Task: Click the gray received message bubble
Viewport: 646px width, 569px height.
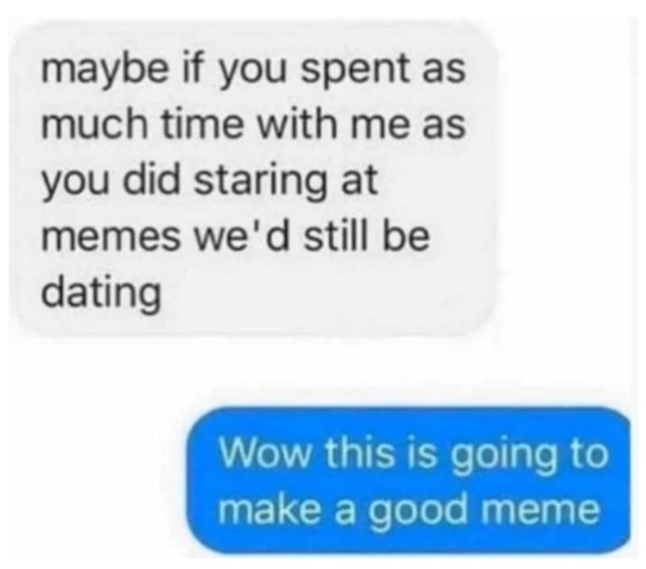Action: tap(255, 178)
